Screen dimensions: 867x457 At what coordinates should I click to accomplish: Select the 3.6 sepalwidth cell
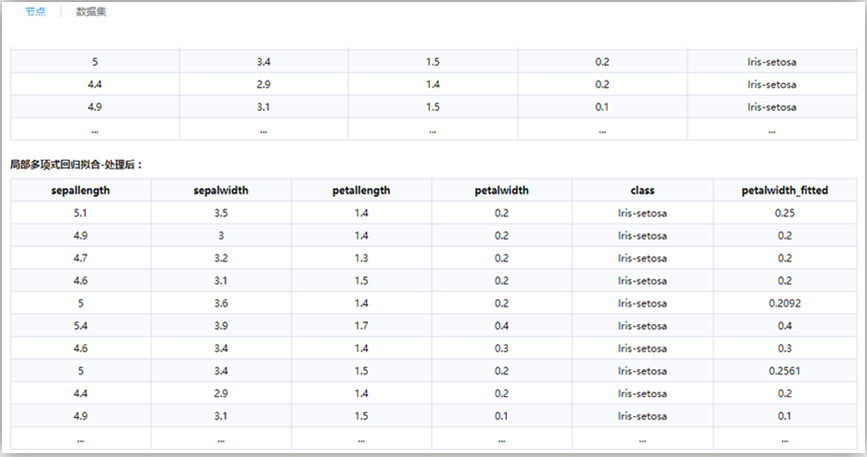point(221,303)
